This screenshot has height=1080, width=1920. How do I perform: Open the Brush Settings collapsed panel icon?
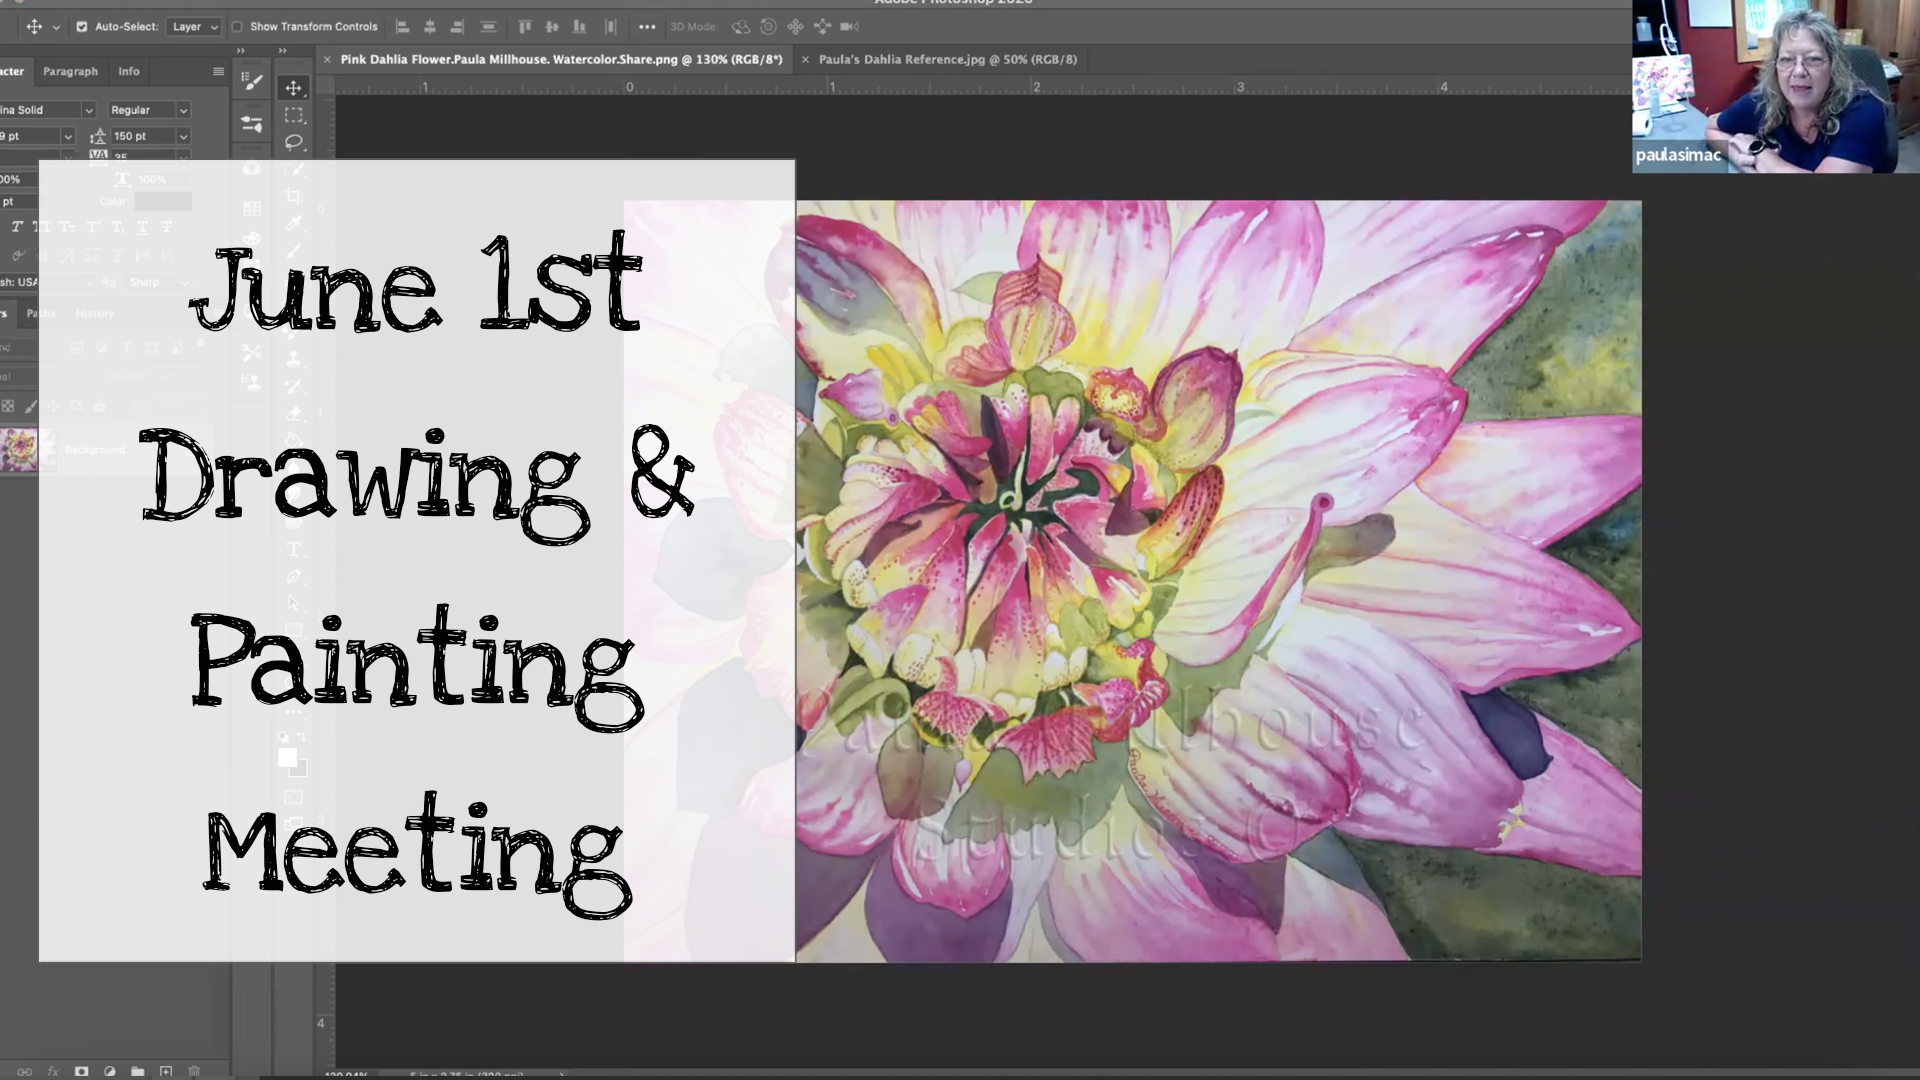coord(252,84)
